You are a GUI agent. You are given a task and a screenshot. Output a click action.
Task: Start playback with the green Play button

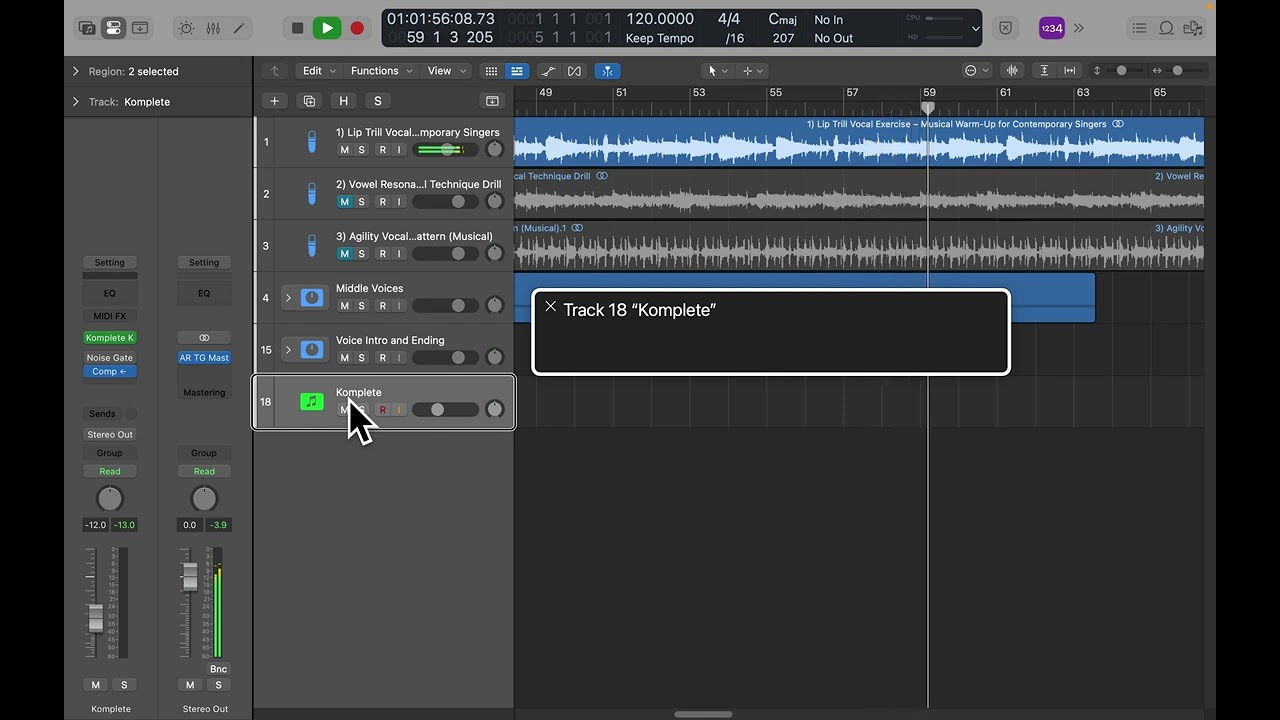327,28
